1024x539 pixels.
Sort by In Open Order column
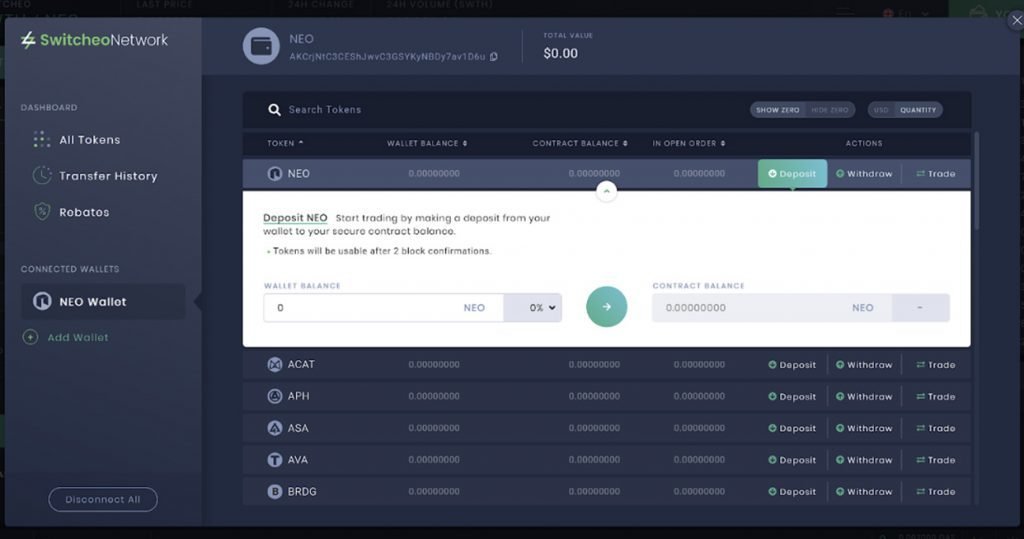[689, 143]
